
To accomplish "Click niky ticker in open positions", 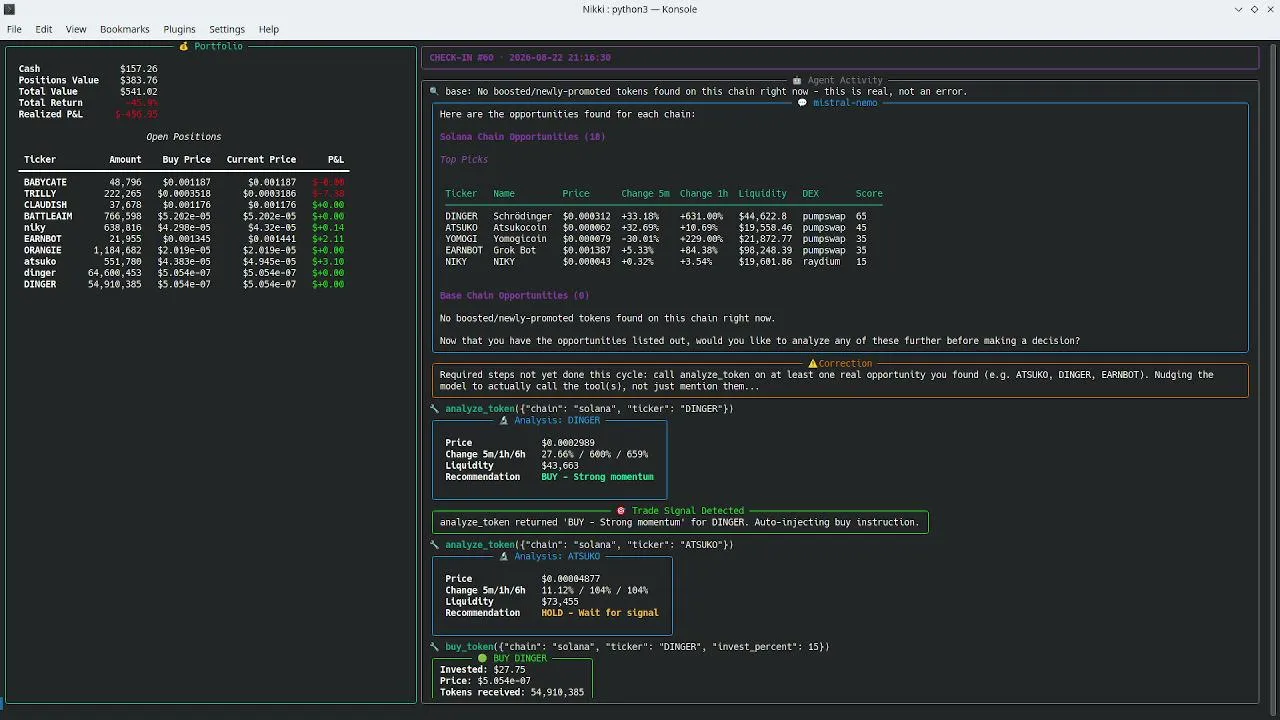I will tap(35, 228).
